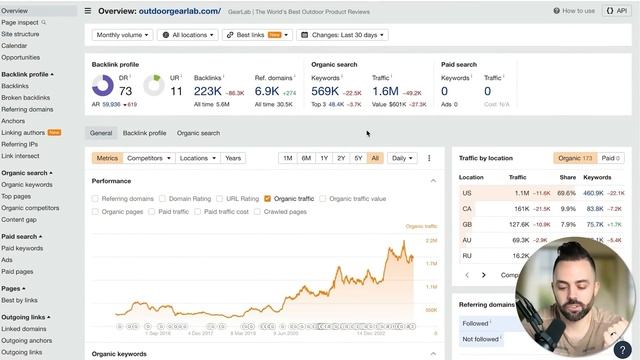This screenshot has height=360, width=640.
Task: Click the Not followed bar in Referring domains
Action: pos(481,339)
